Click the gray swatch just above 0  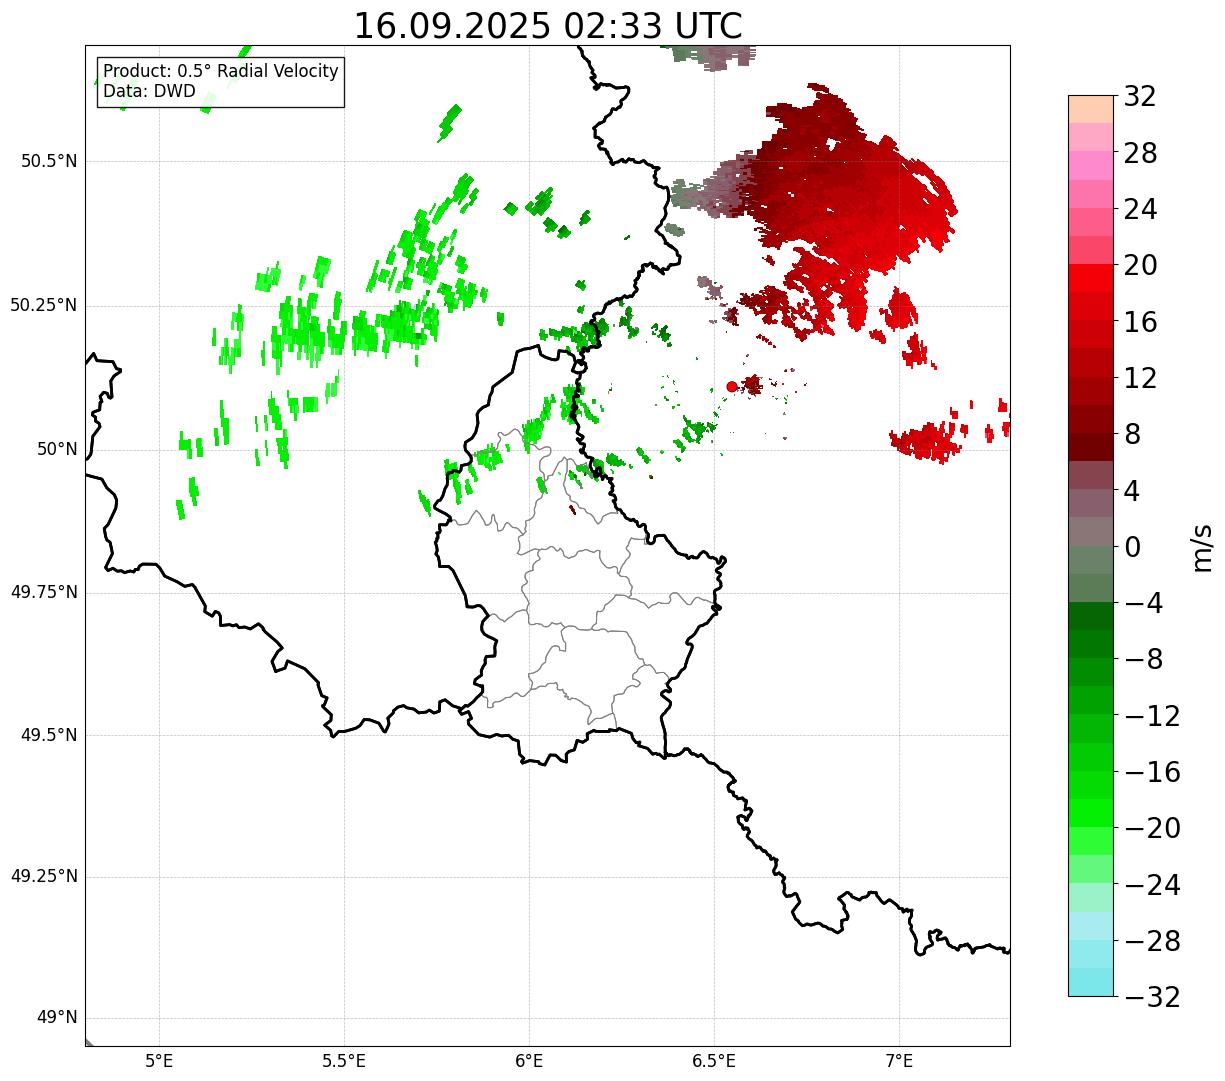1091,531
